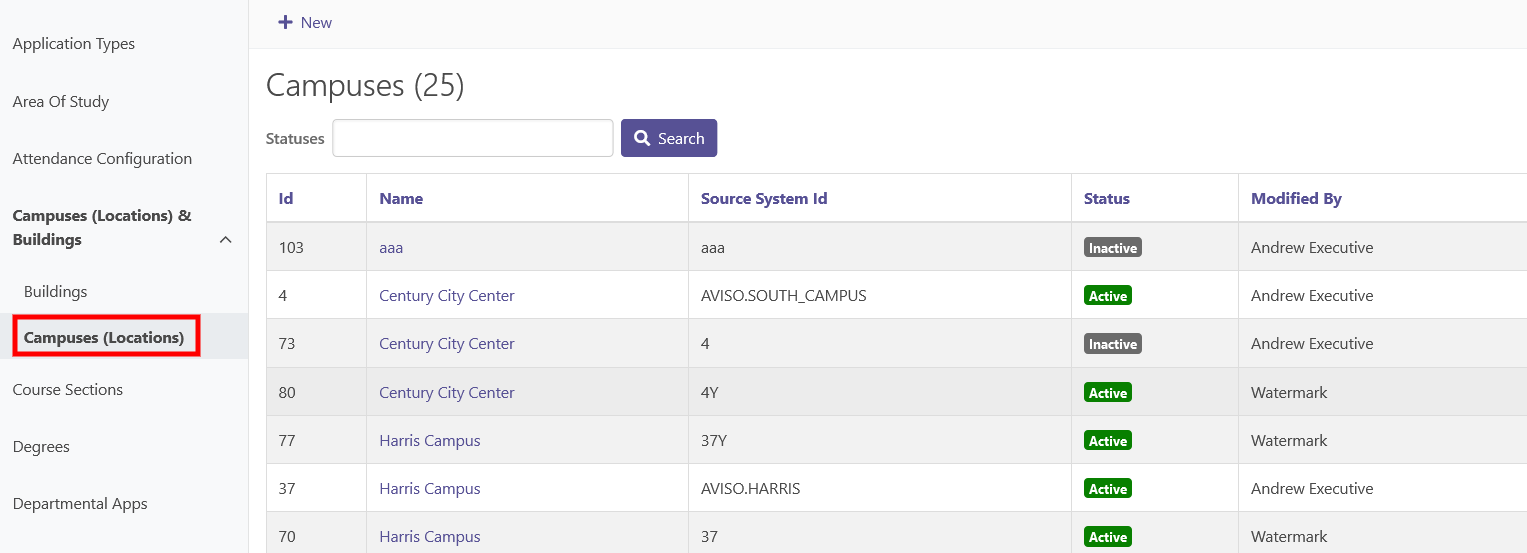Click Inactive badge in aaa row
This screenshot has width=1527, height=553.
tap(1113, 247)
